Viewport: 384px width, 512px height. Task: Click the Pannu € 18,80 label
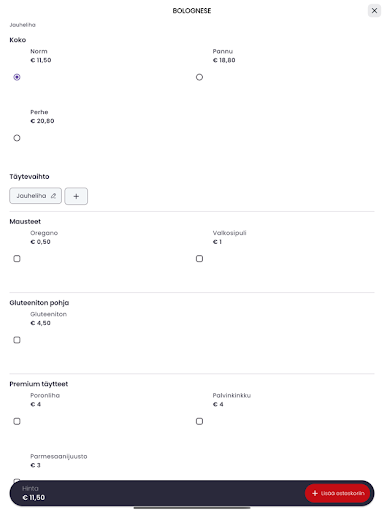pos(224,56)
